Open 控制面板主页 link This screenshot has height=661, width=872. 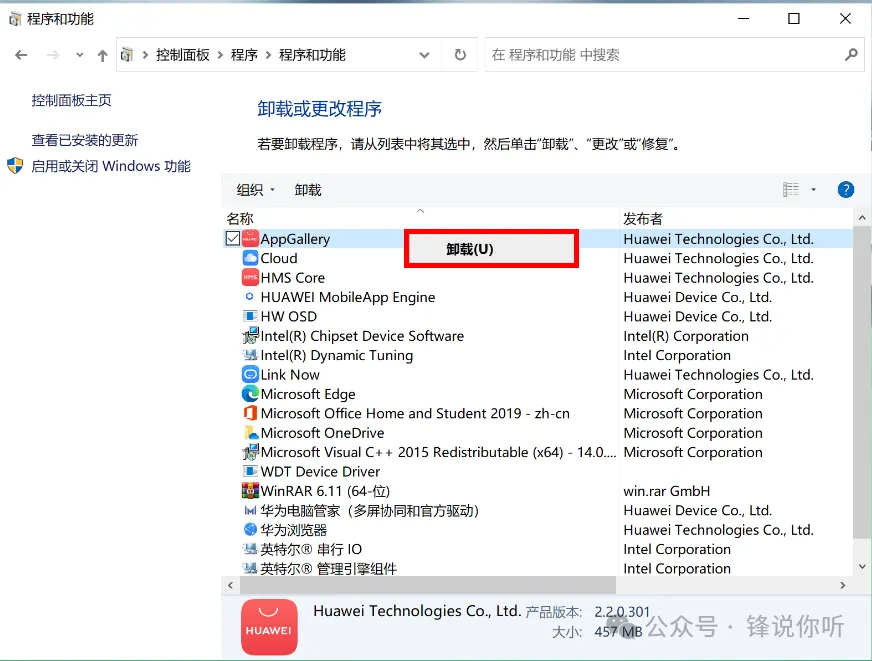[x=71, y=101]
